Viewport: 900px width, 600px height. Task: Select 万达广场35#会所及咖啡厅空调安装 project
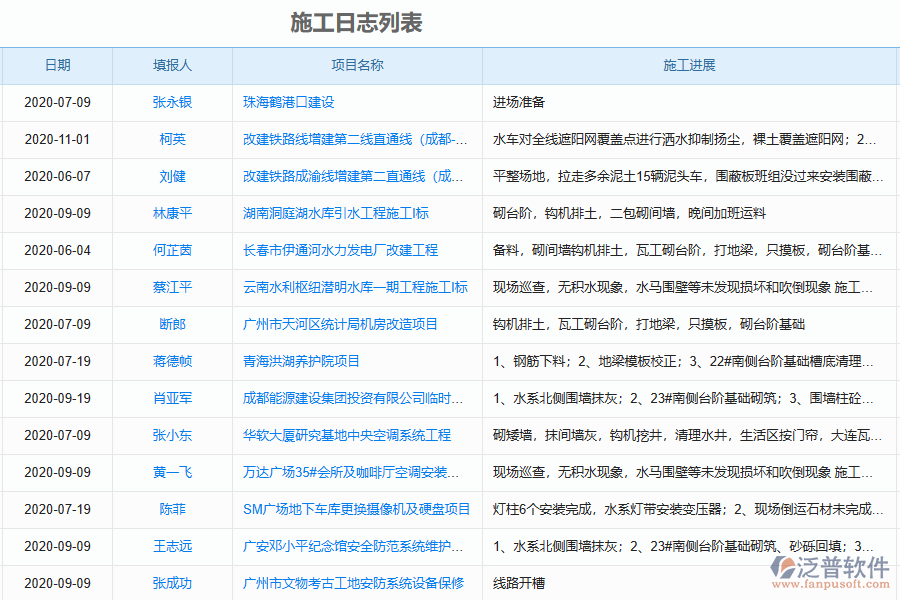(x=357, y=473)
